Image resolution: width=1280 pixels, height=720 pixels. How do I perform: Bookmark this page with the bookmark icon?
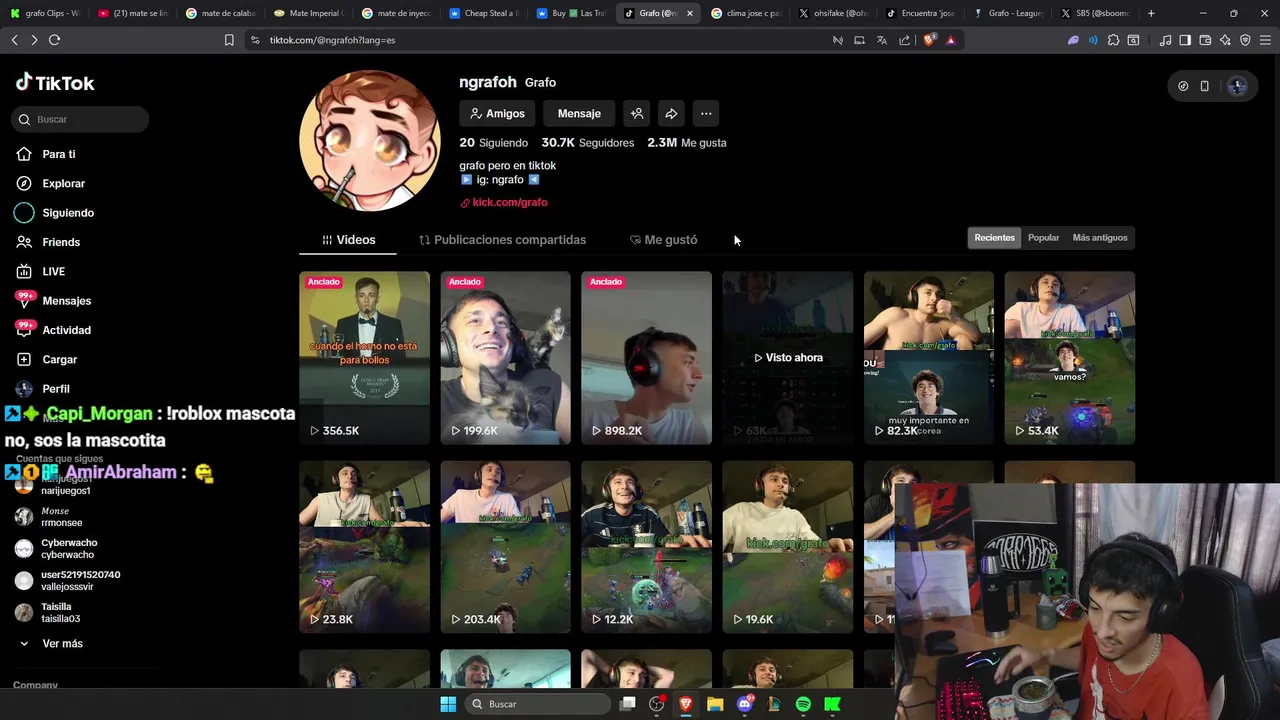(x=229, y=40)
